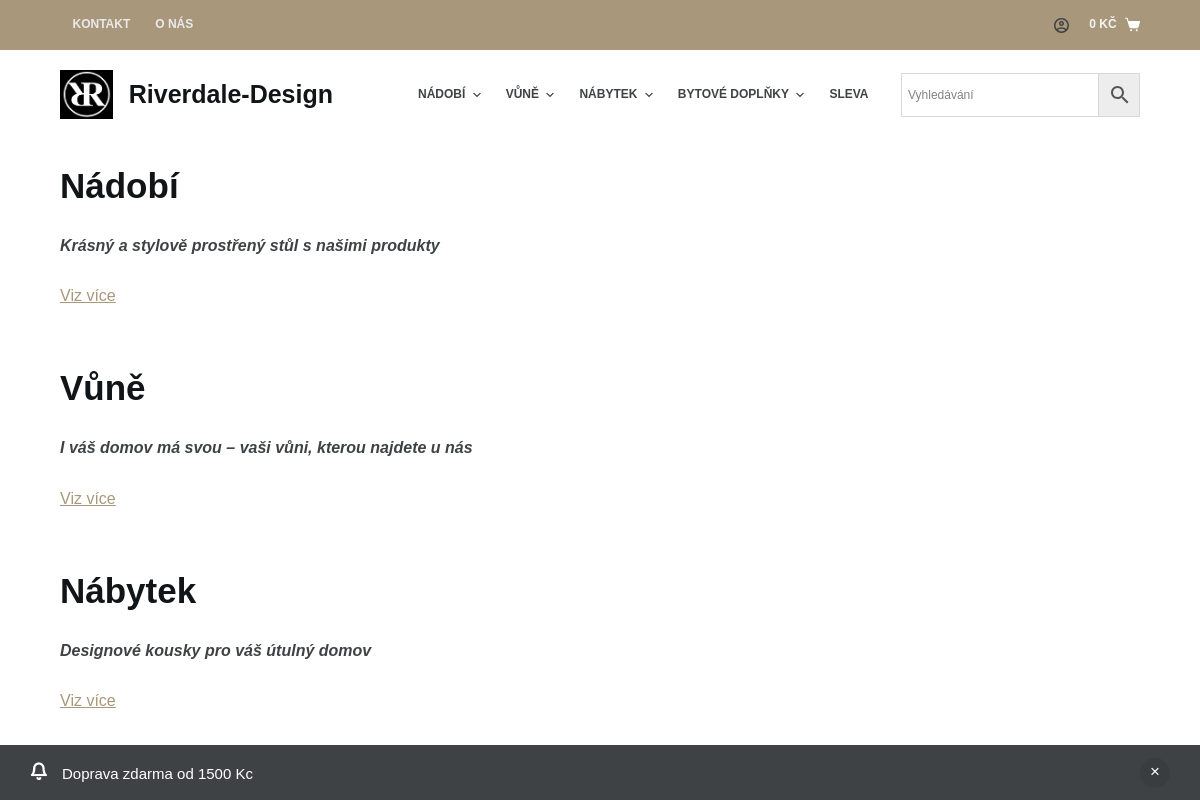Click Viz více under Nádobí
Image resolution: width=1200 pixels, height=800 pixels.
(88, 296)
